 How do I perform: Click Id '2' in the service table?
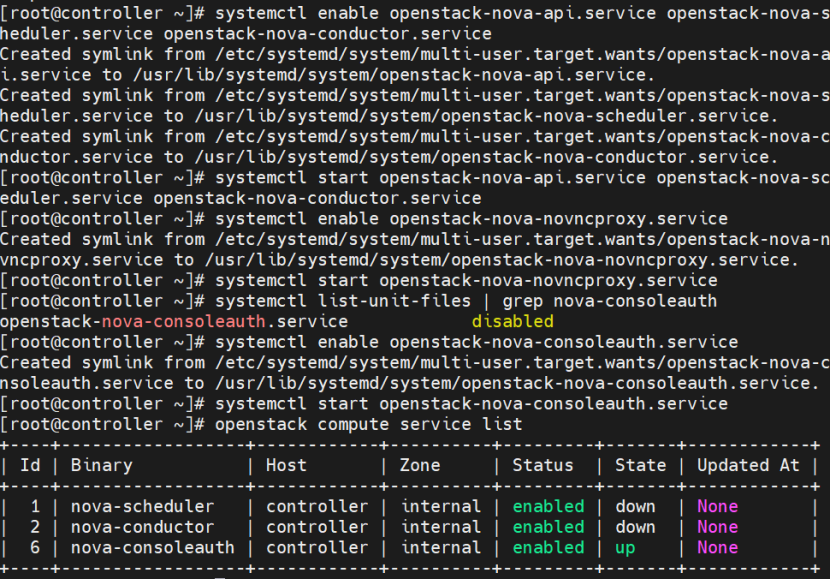pos(35,527)
